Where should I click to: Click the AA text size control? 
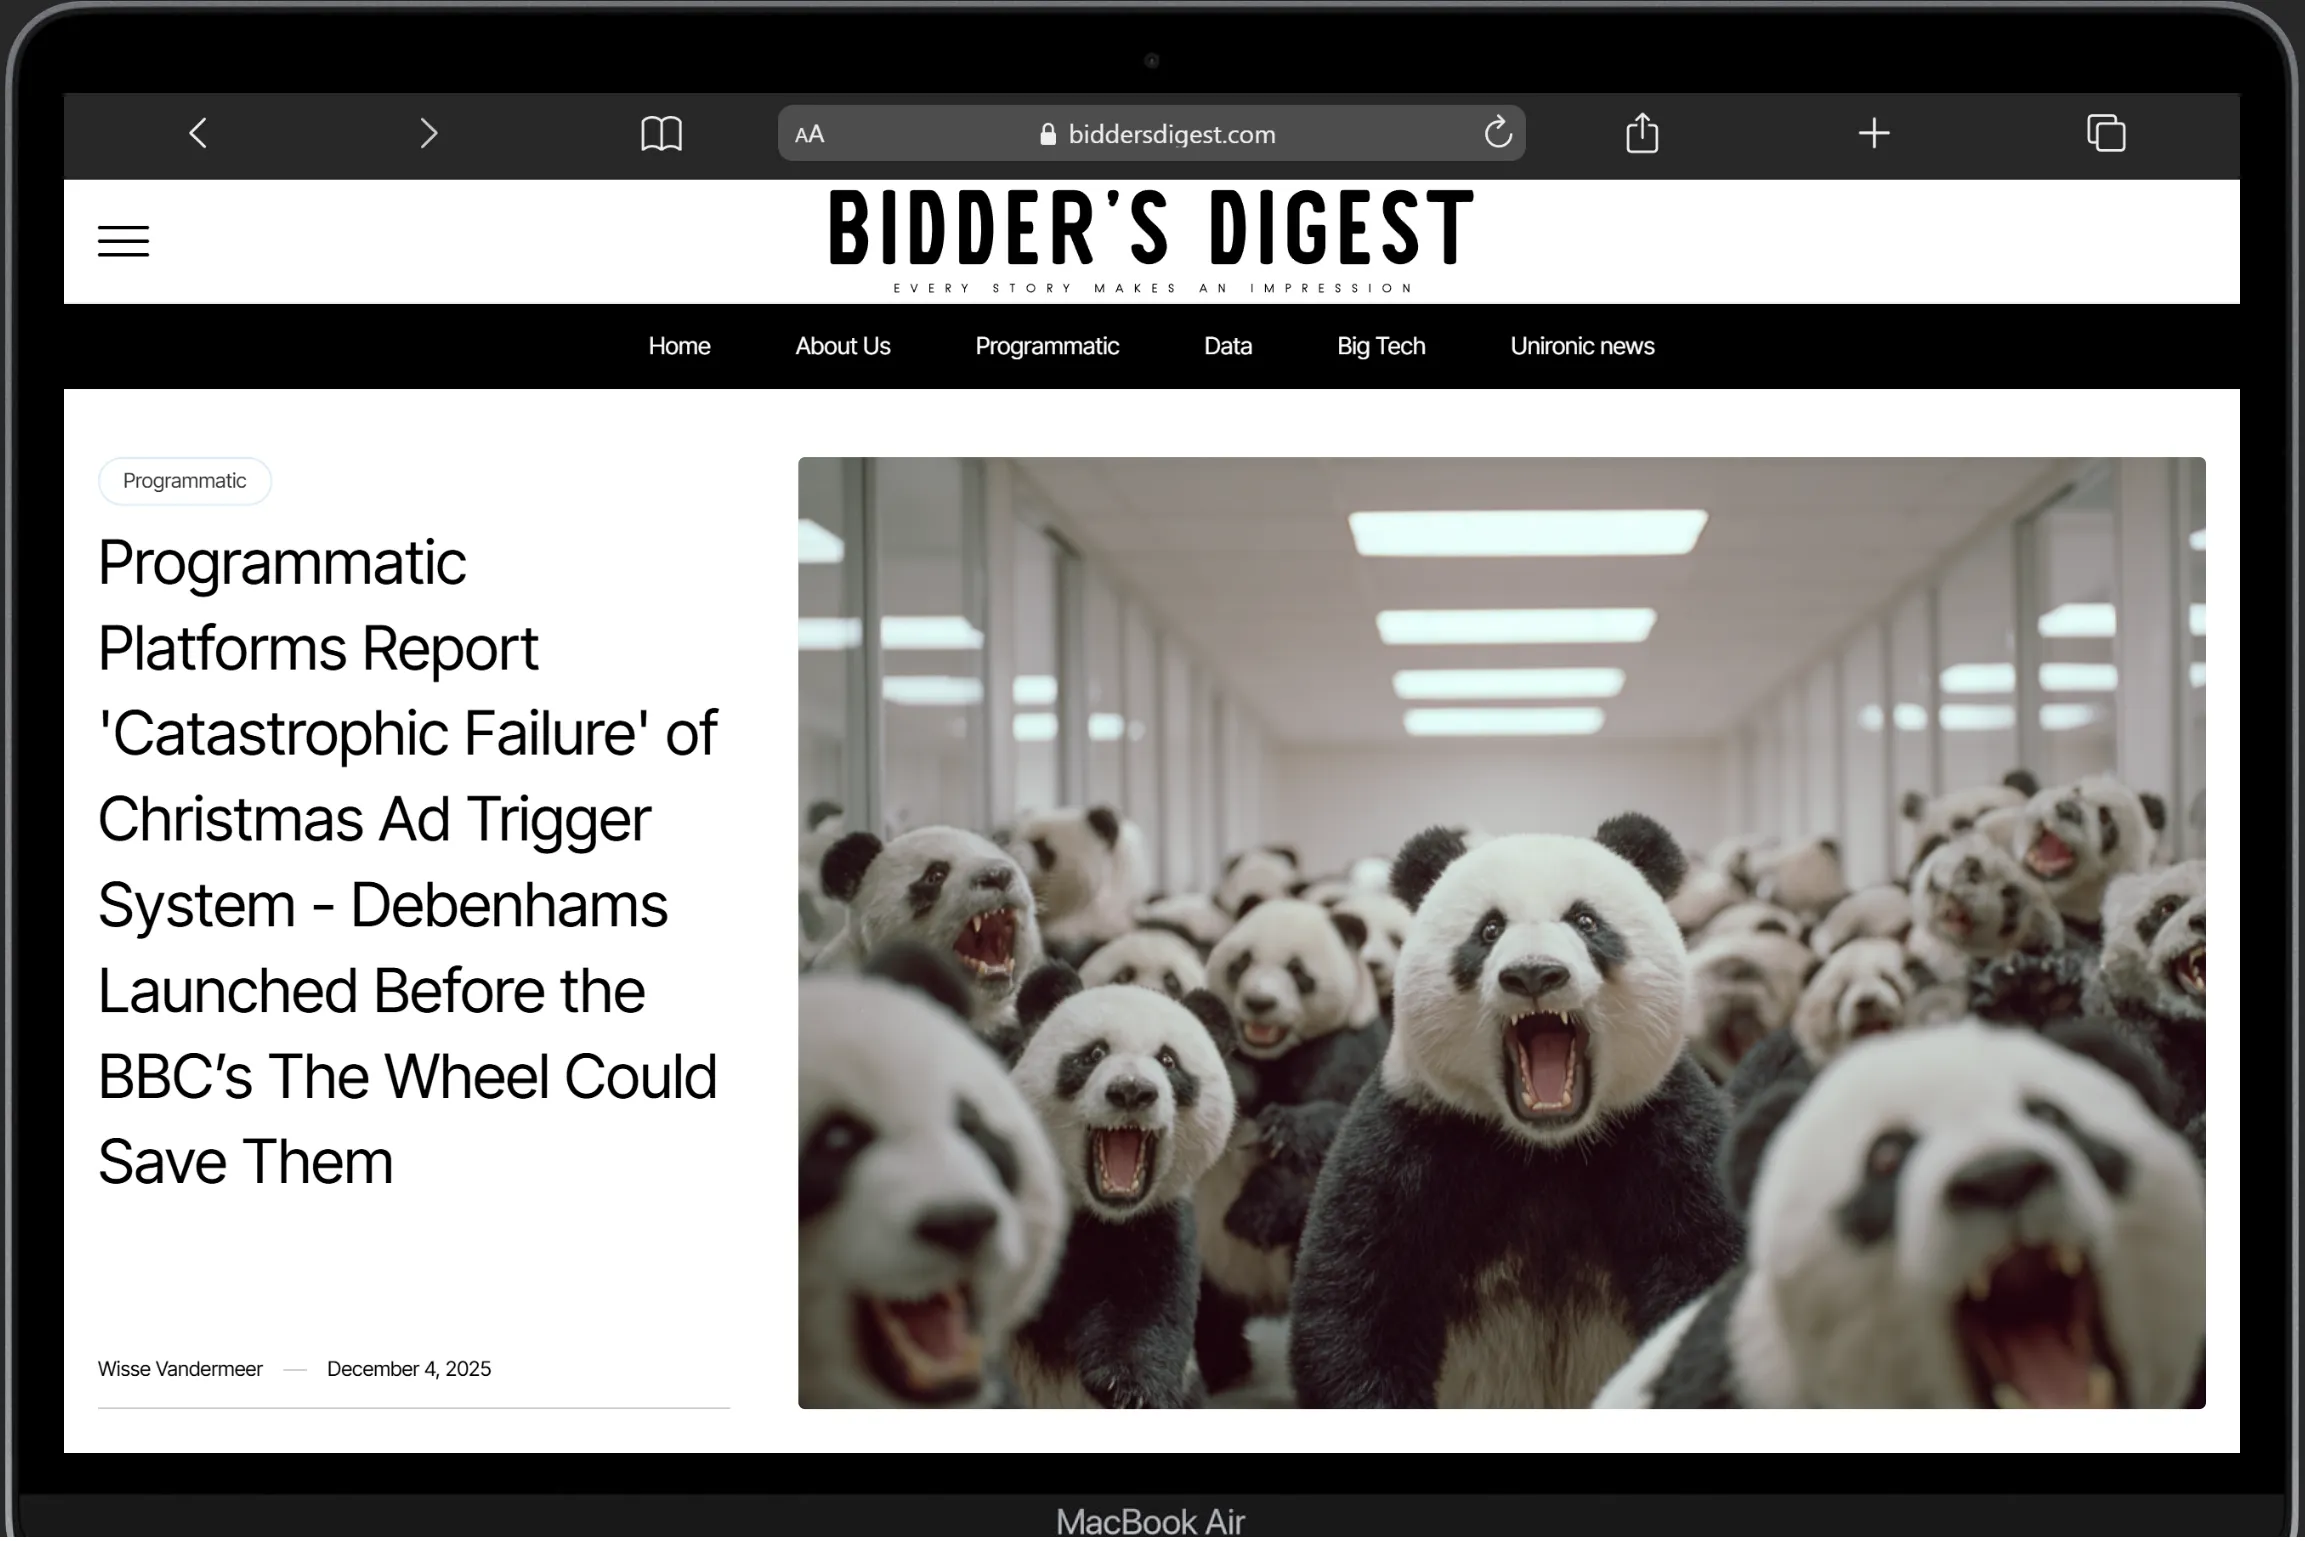pyautogui.click(x=809, y=133)
